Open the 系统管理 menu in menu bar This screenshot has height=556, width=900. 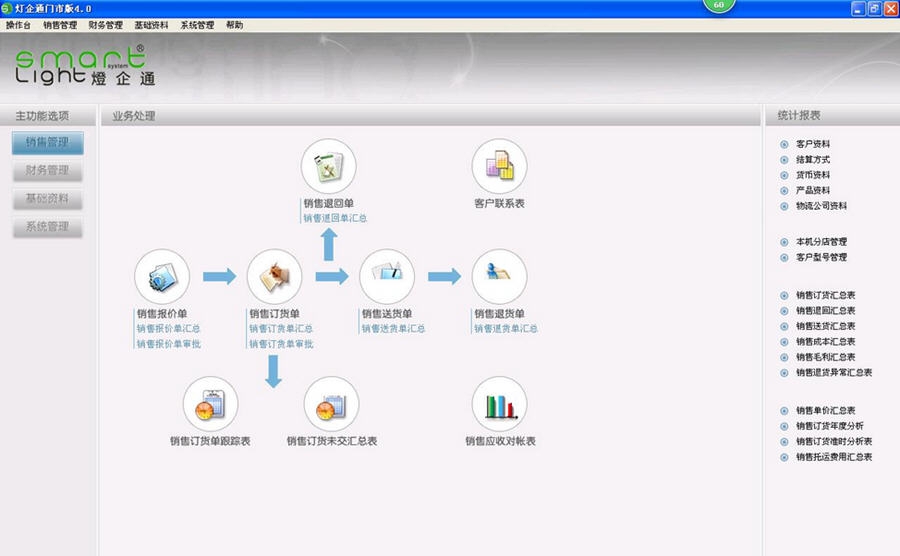(197, 25)
